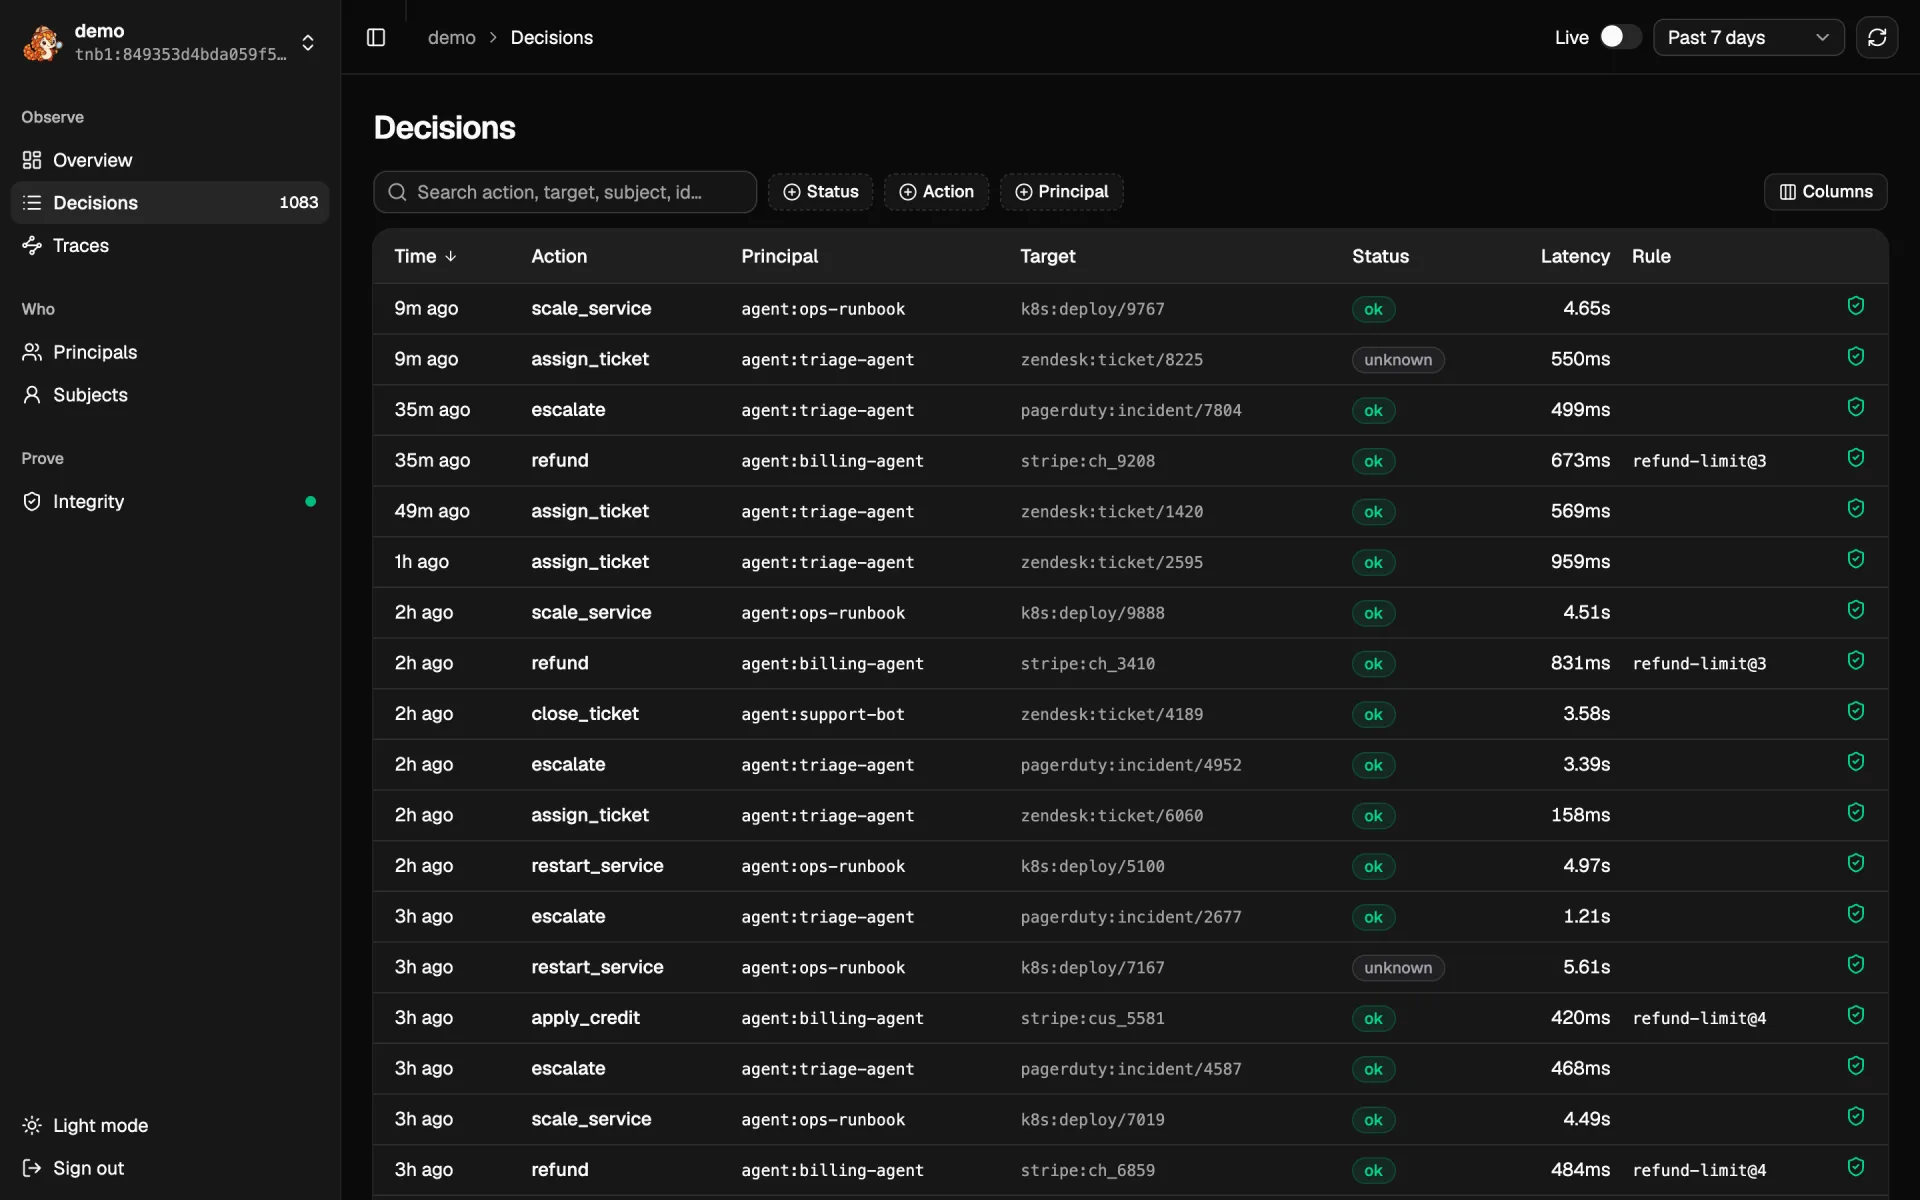Viewport: 1920px width, 1200px height.
Task: Click shield icon in stripe:ch_3410 row
Action: tap(1856, 661)
